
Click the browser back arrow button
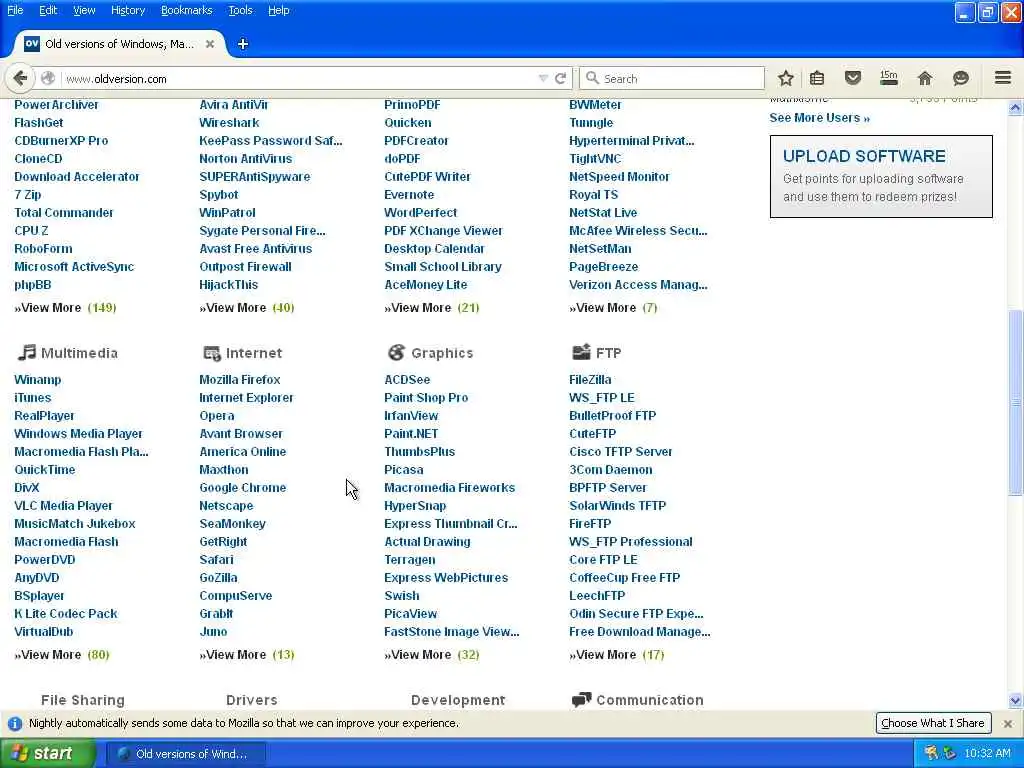(x=20, y=78)
